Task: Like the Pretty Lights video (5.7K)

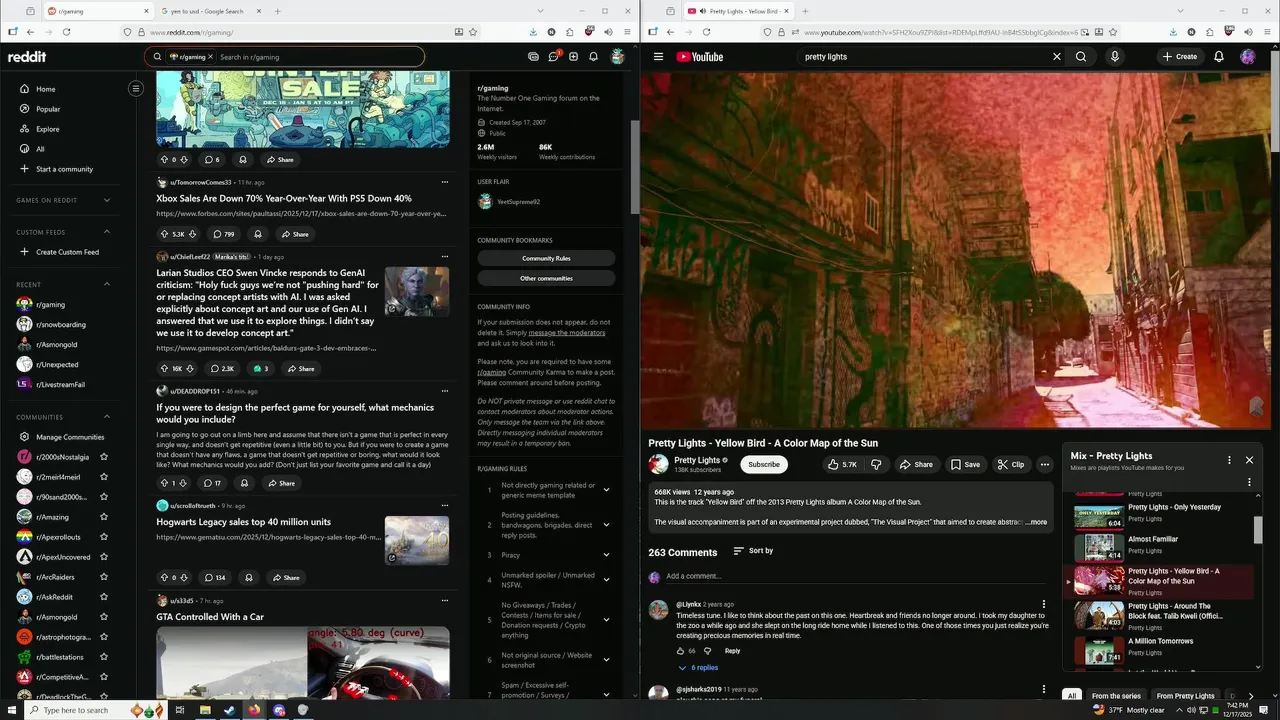Action: coord(843,464)
